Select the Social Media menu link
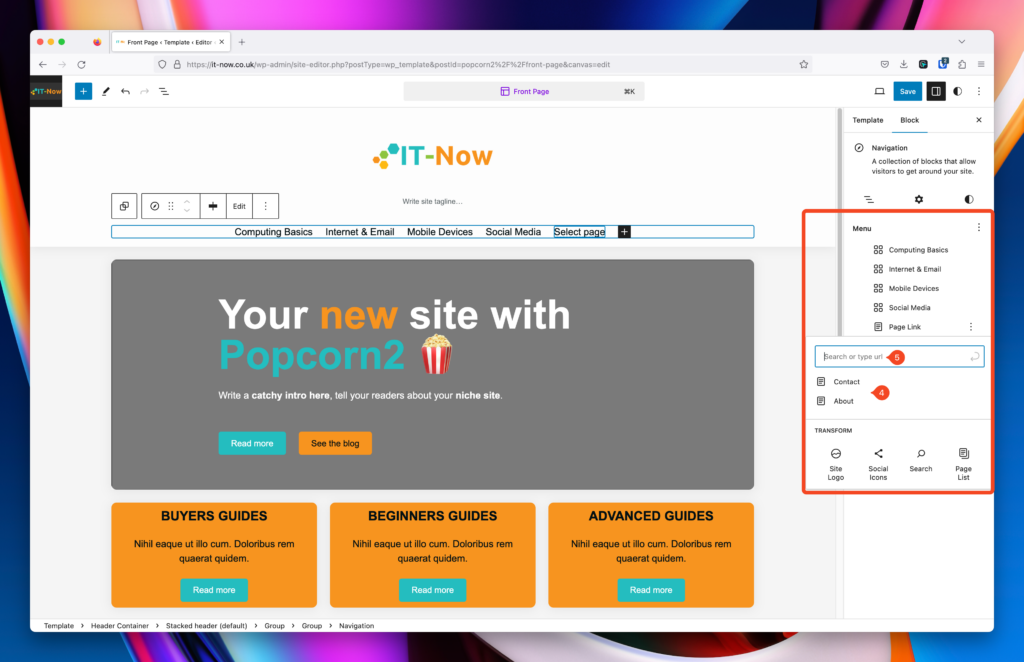 [513, 232]
